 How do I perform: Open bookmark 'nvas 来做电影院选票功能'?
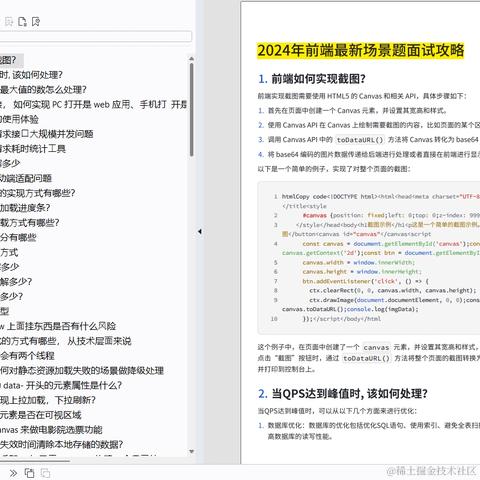51,430
